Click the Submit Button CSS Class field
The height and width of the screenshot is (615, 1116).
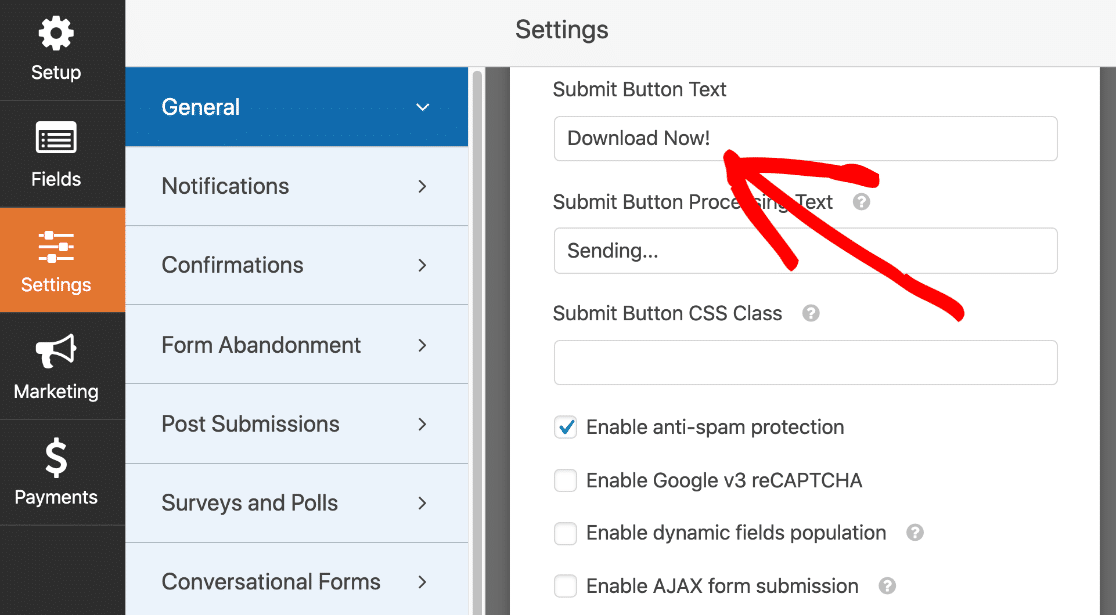coord(805,362)
